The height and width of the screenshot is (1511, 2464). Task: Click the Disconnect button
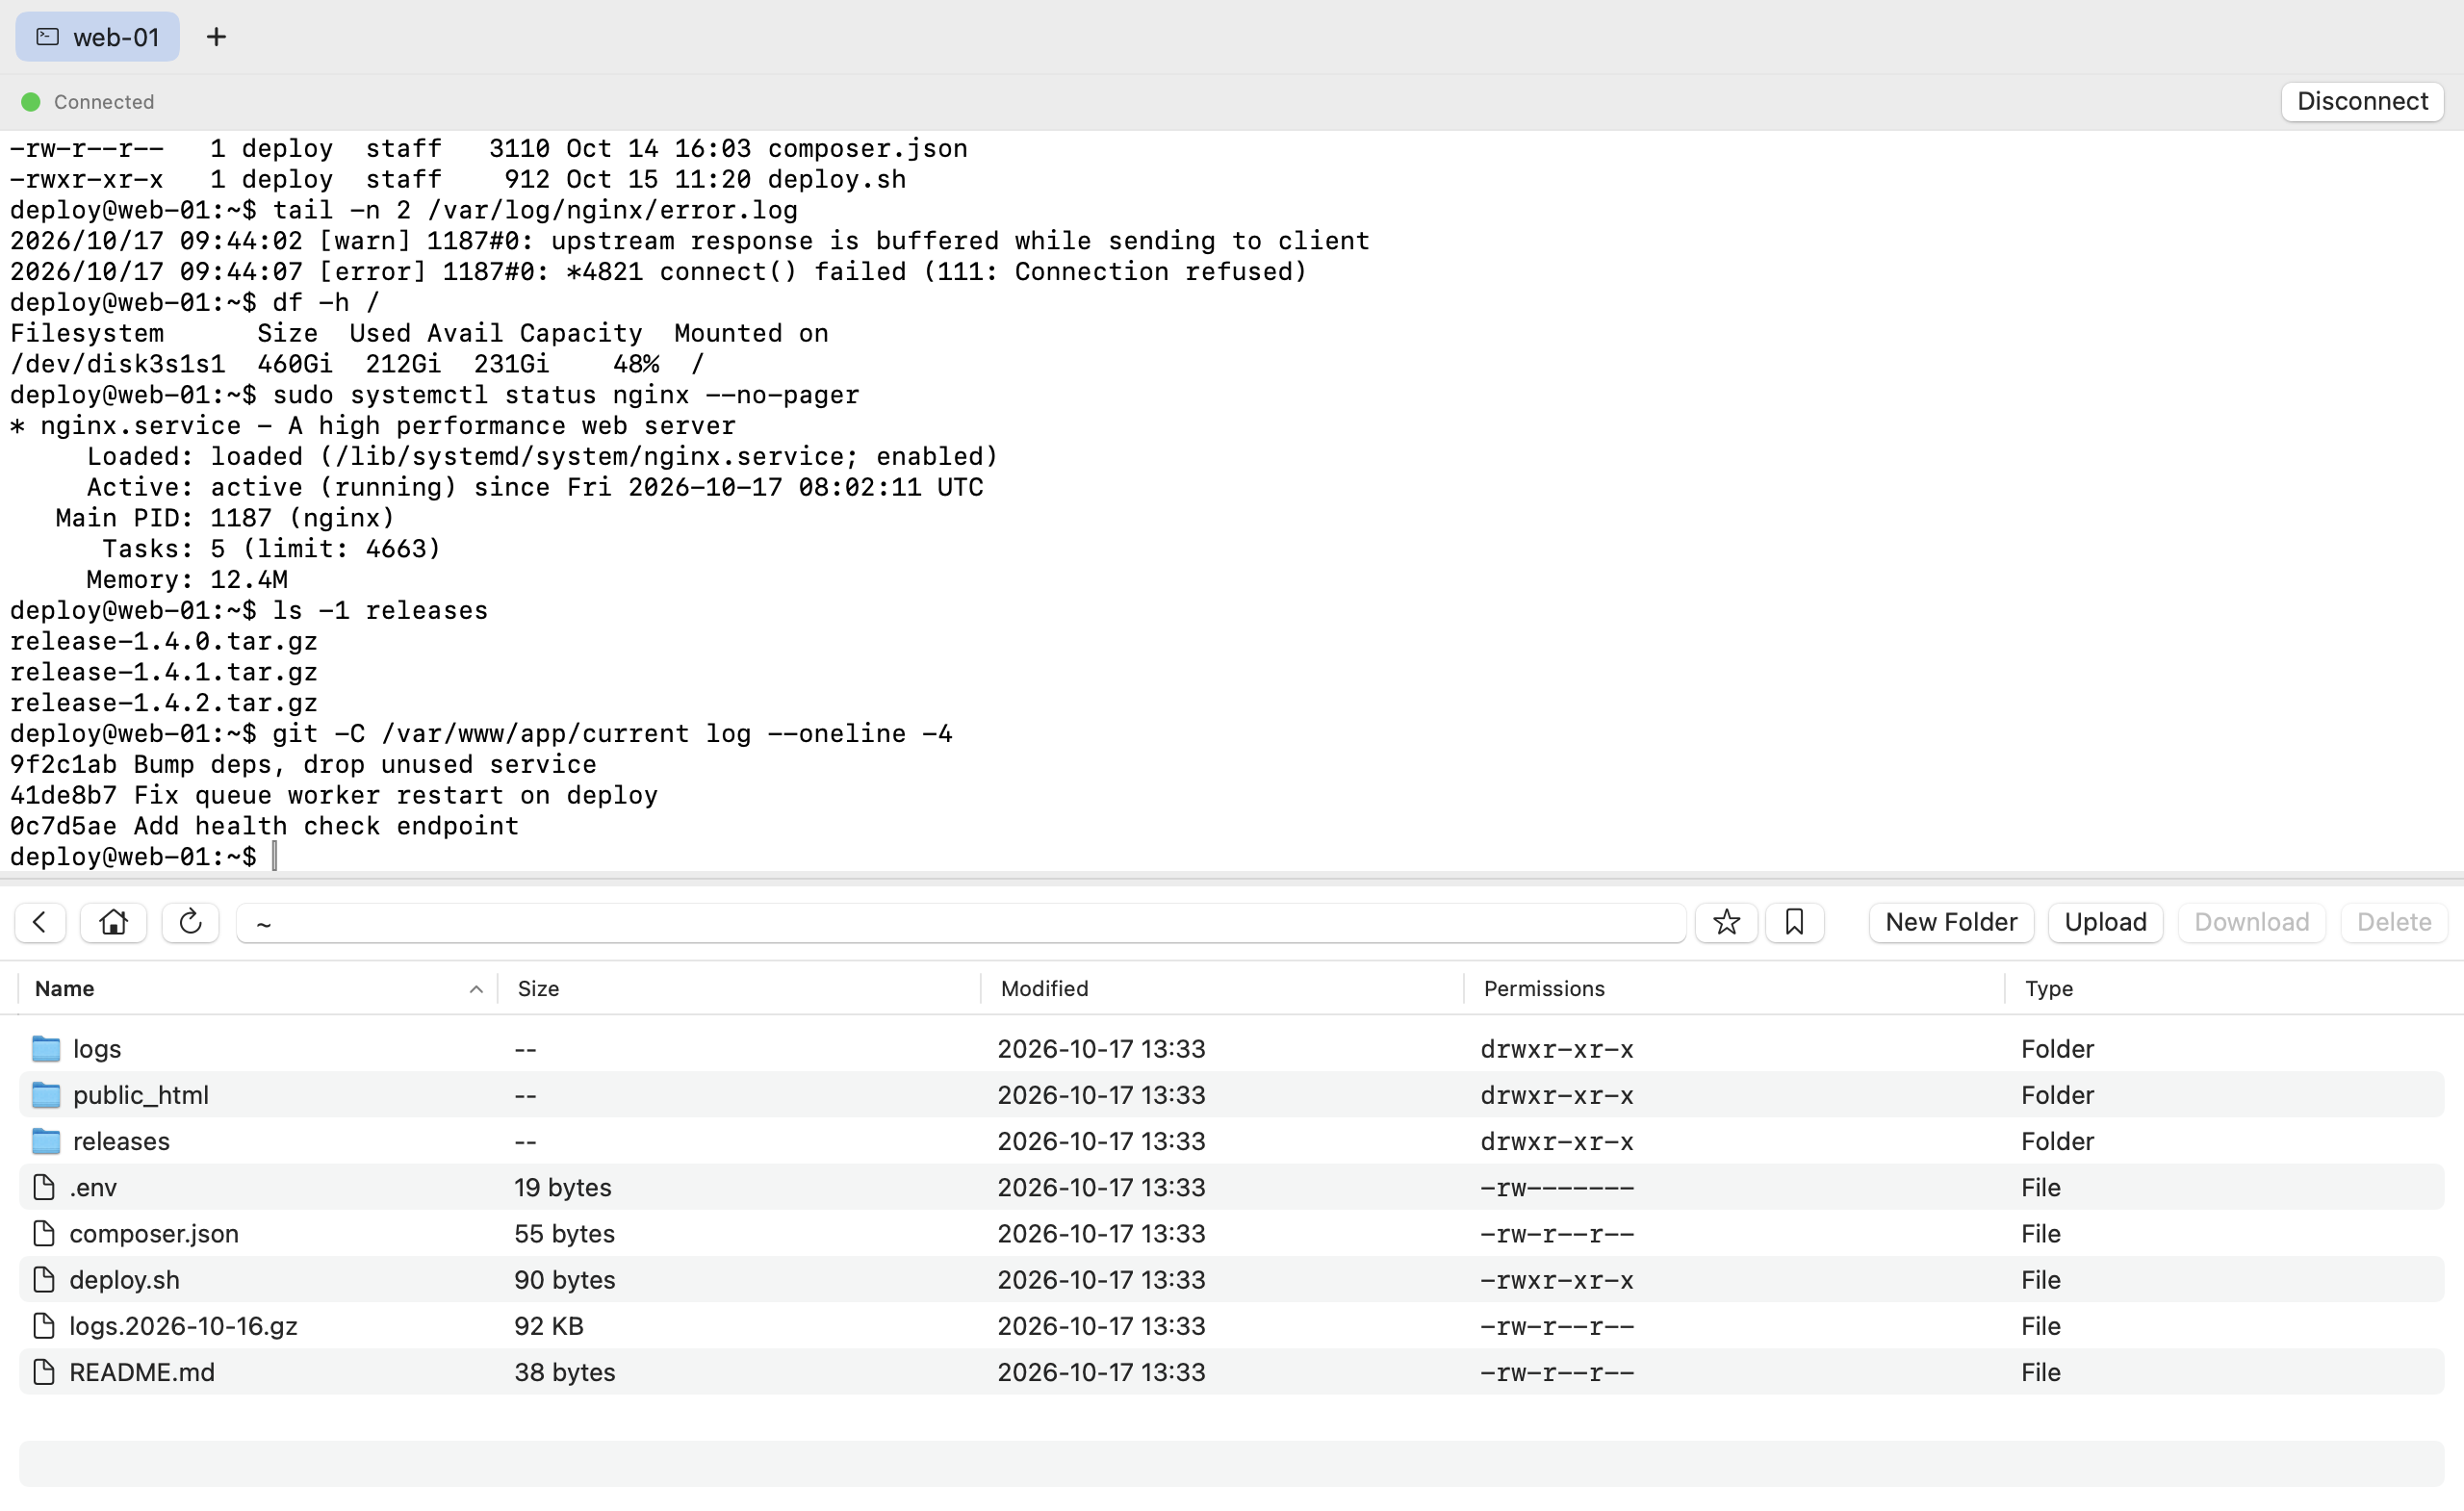(x=2362, y=101)
